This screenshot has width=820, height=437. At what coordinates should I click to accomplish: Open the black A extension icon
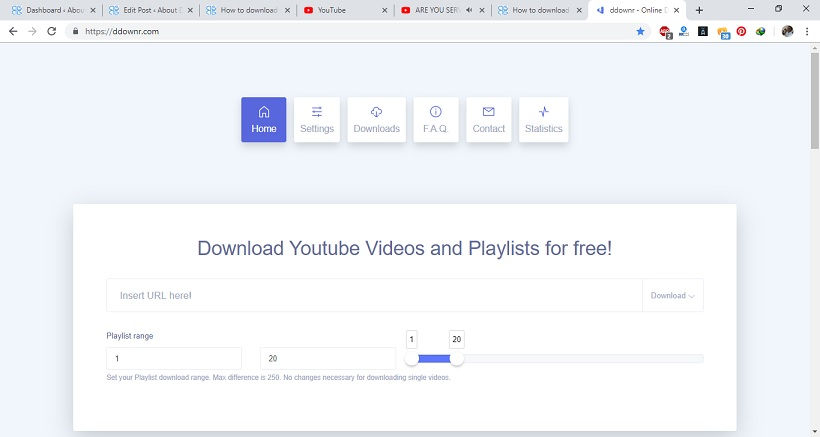click(x=703, y=31)
